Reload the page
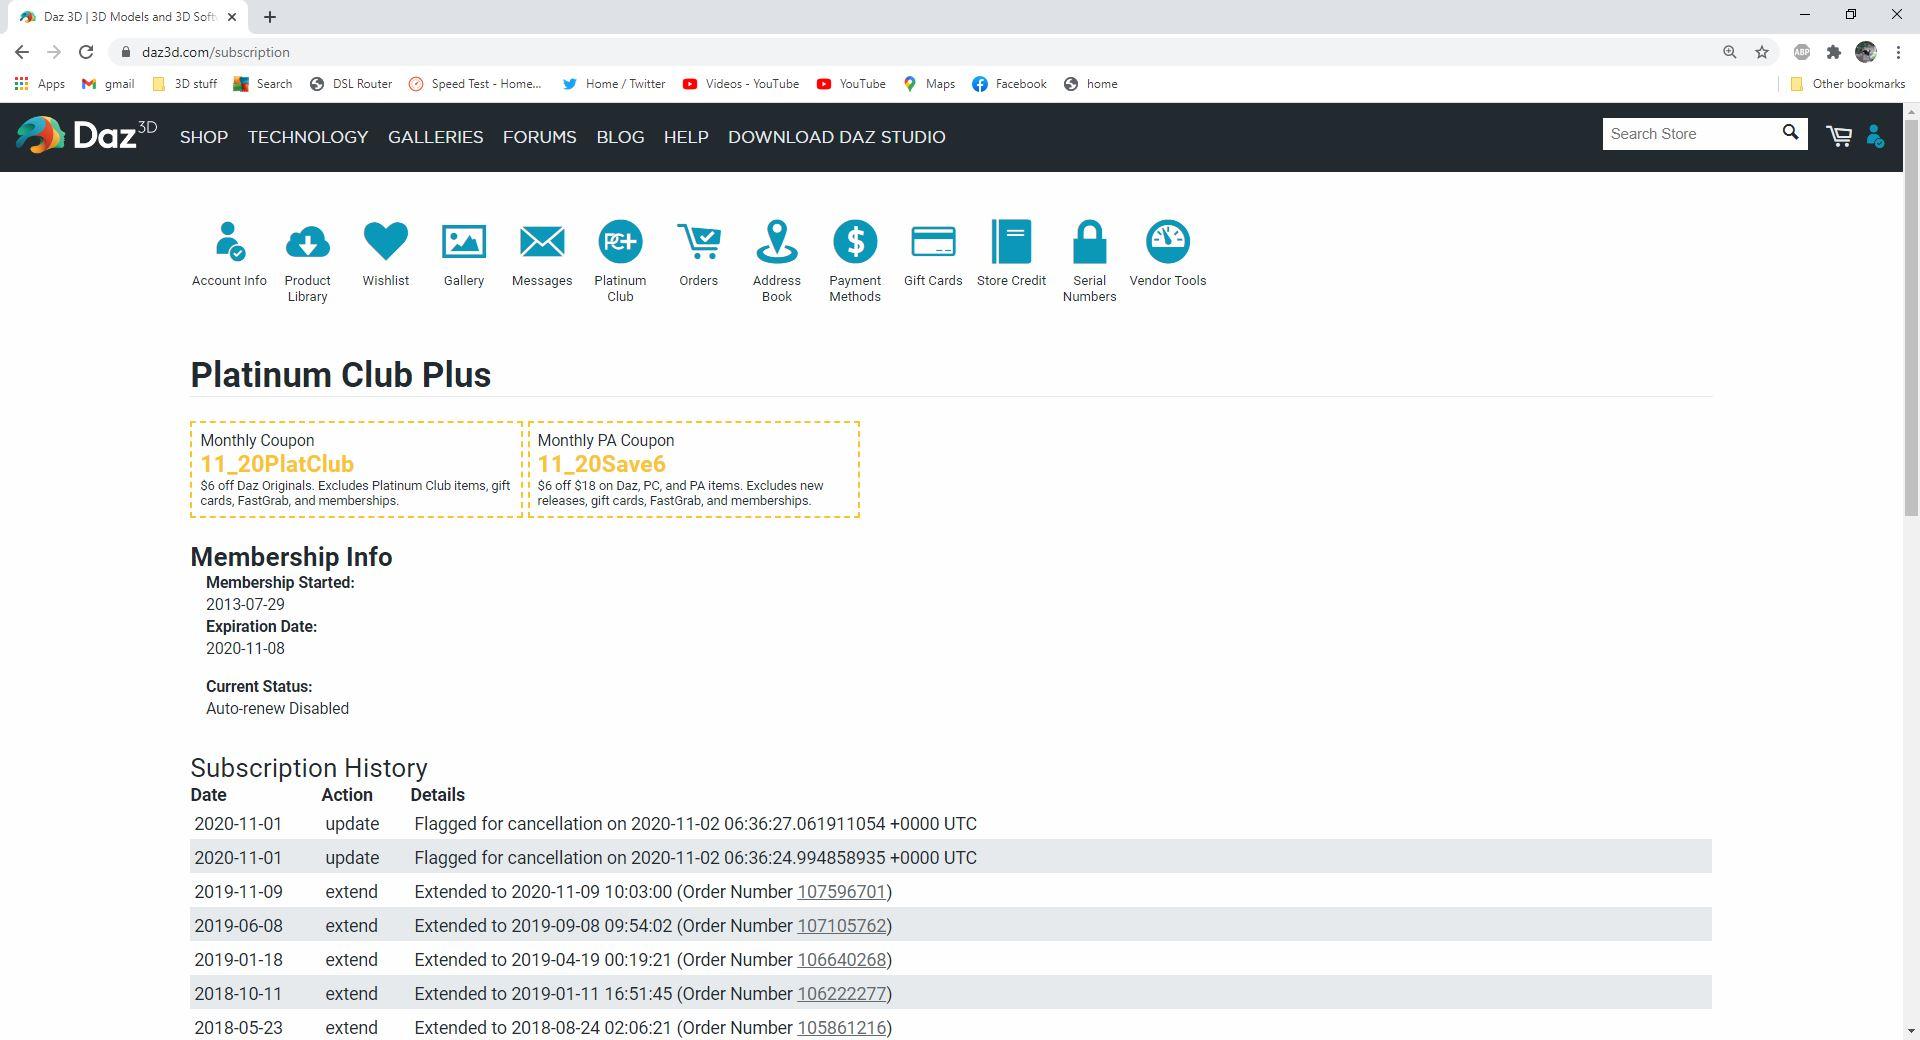 click(x=86, y=52)
